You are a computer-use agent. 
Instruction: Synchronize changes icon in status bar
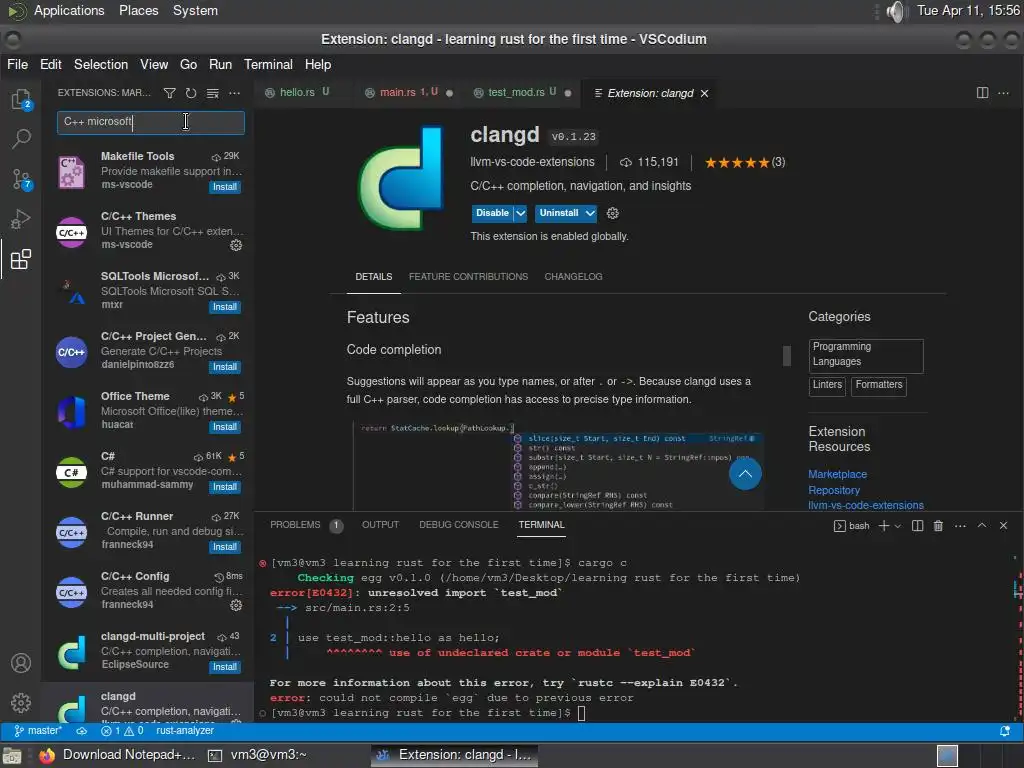point(82,731)
